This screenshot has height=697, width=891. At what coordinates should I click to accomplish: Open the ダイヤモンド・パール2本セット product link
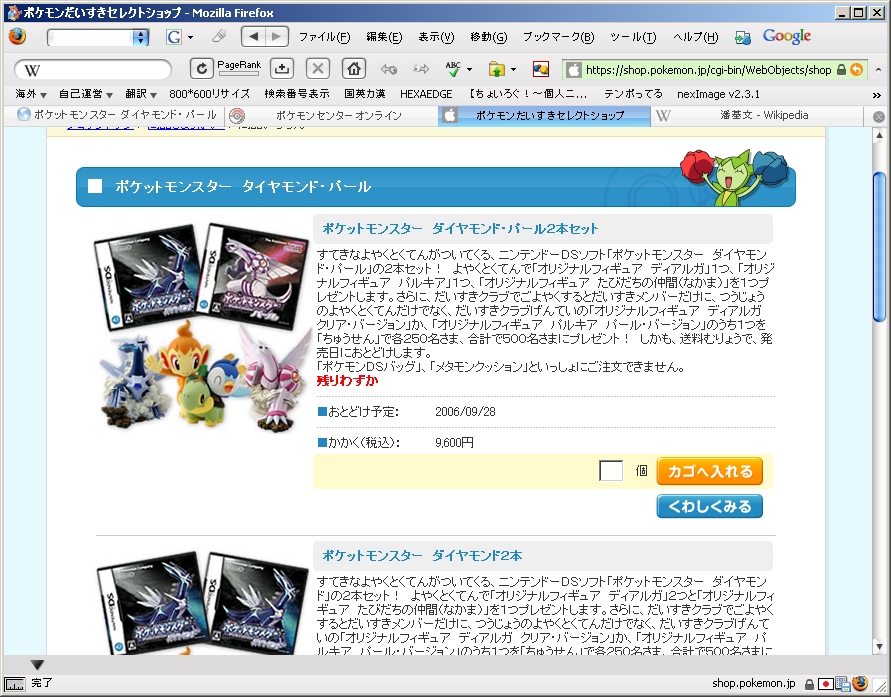coord(460,228)
